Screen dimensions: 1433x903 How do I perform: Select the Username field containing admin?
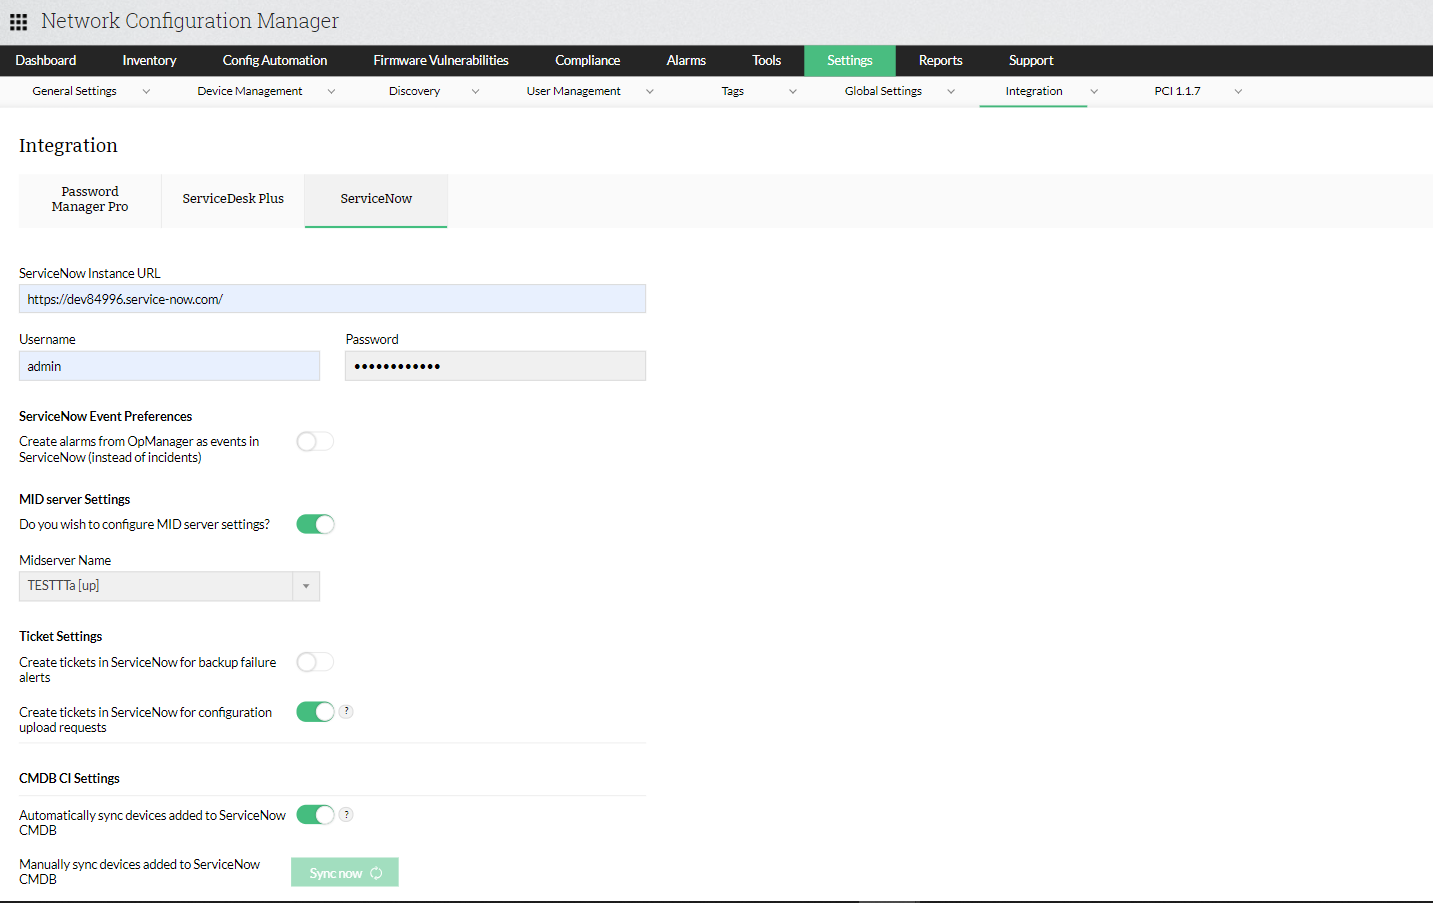click(x=169, y=365)
